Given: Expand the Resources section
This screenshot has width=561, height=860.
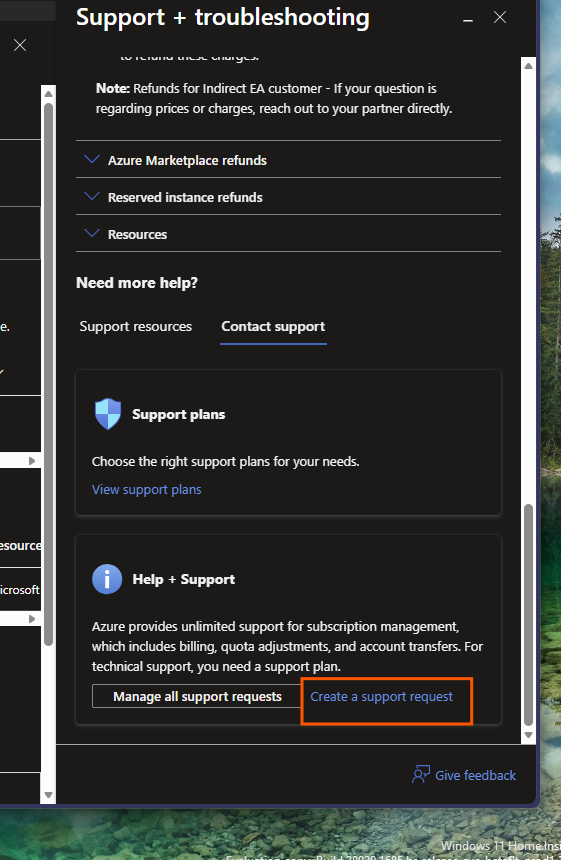Looking at the screenshot, I should pyautogui.click(x=288, y=234).
